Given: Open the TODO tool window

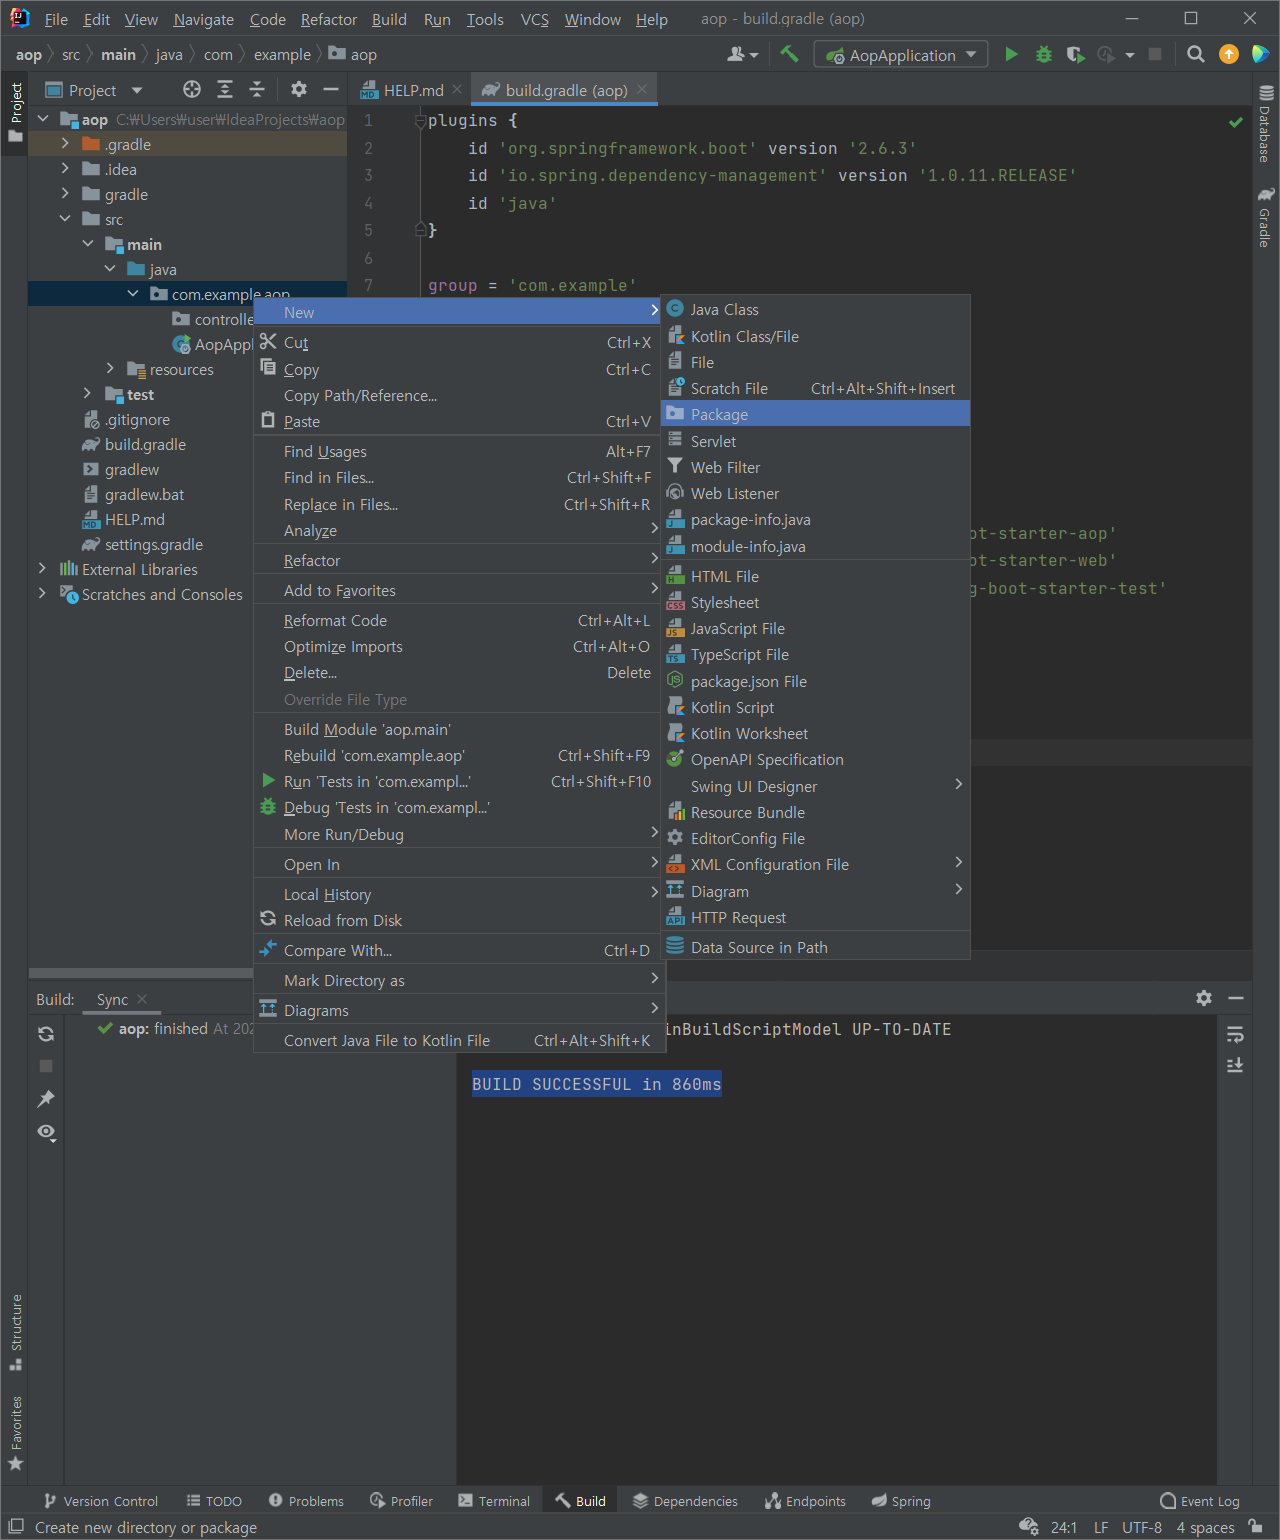Looking at the screenshot, I should click(x=214, y=1501).
